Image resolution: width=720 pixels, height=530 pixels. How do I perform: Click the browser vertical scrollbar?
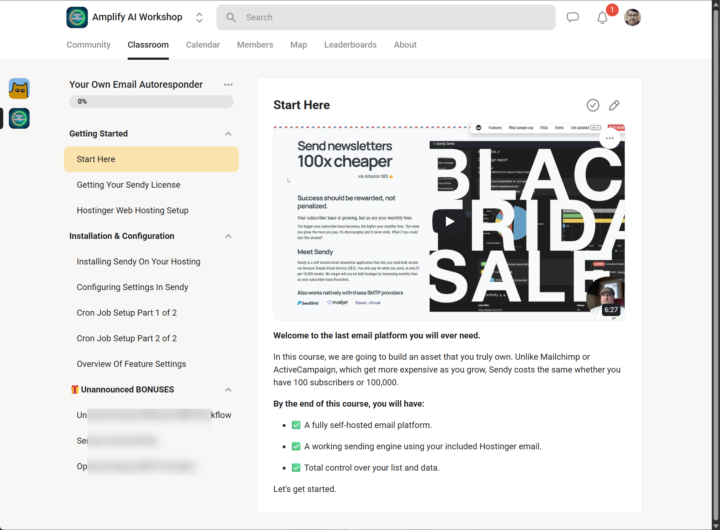pyautogui.click(x=715, y=265)
